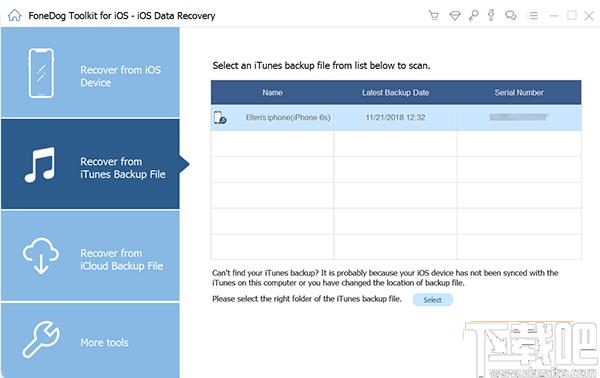
Task: Open the key registration icon
Action: pyautogui.click(x=473, y=15)
